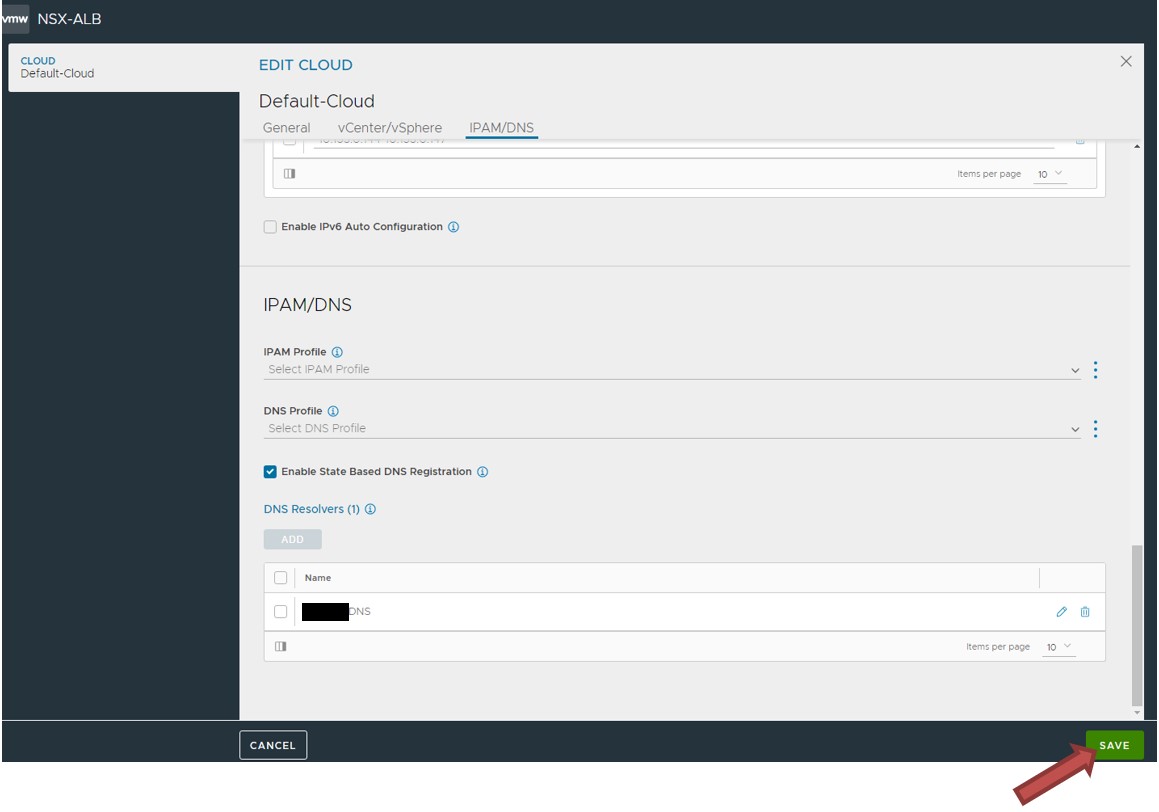This screenshot has width=1159, height=812.
Task: Open column chooser in DNS Resolvers table
Action: tap(281, 646)
